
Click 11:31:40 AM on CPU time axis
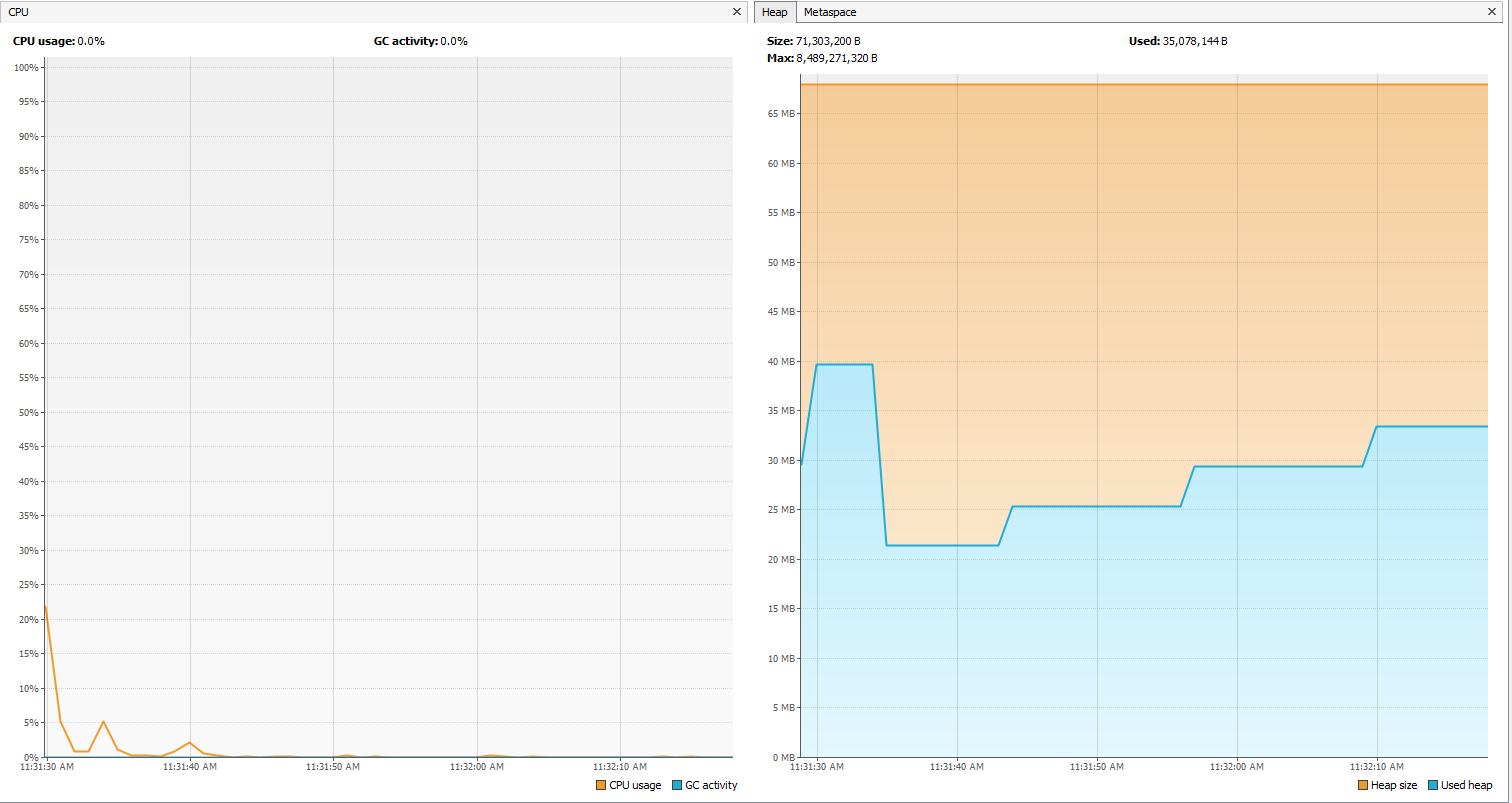pos(190,767)
